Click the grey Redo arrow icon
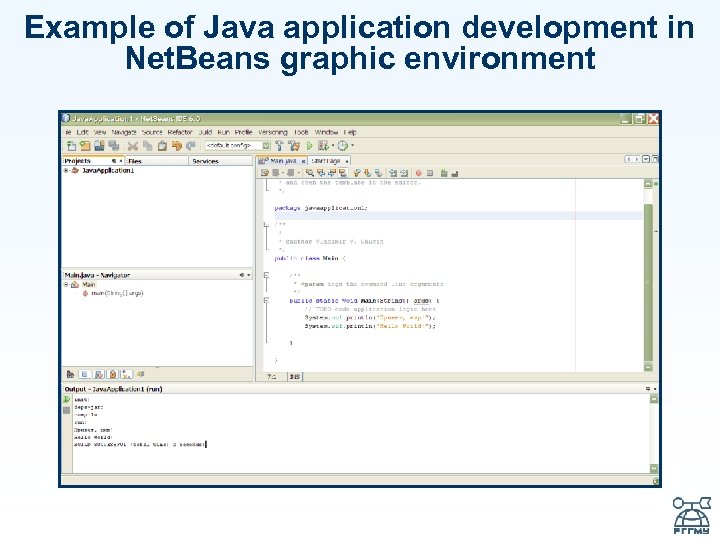The image size is (720, 540). click(x=191, y=146)
